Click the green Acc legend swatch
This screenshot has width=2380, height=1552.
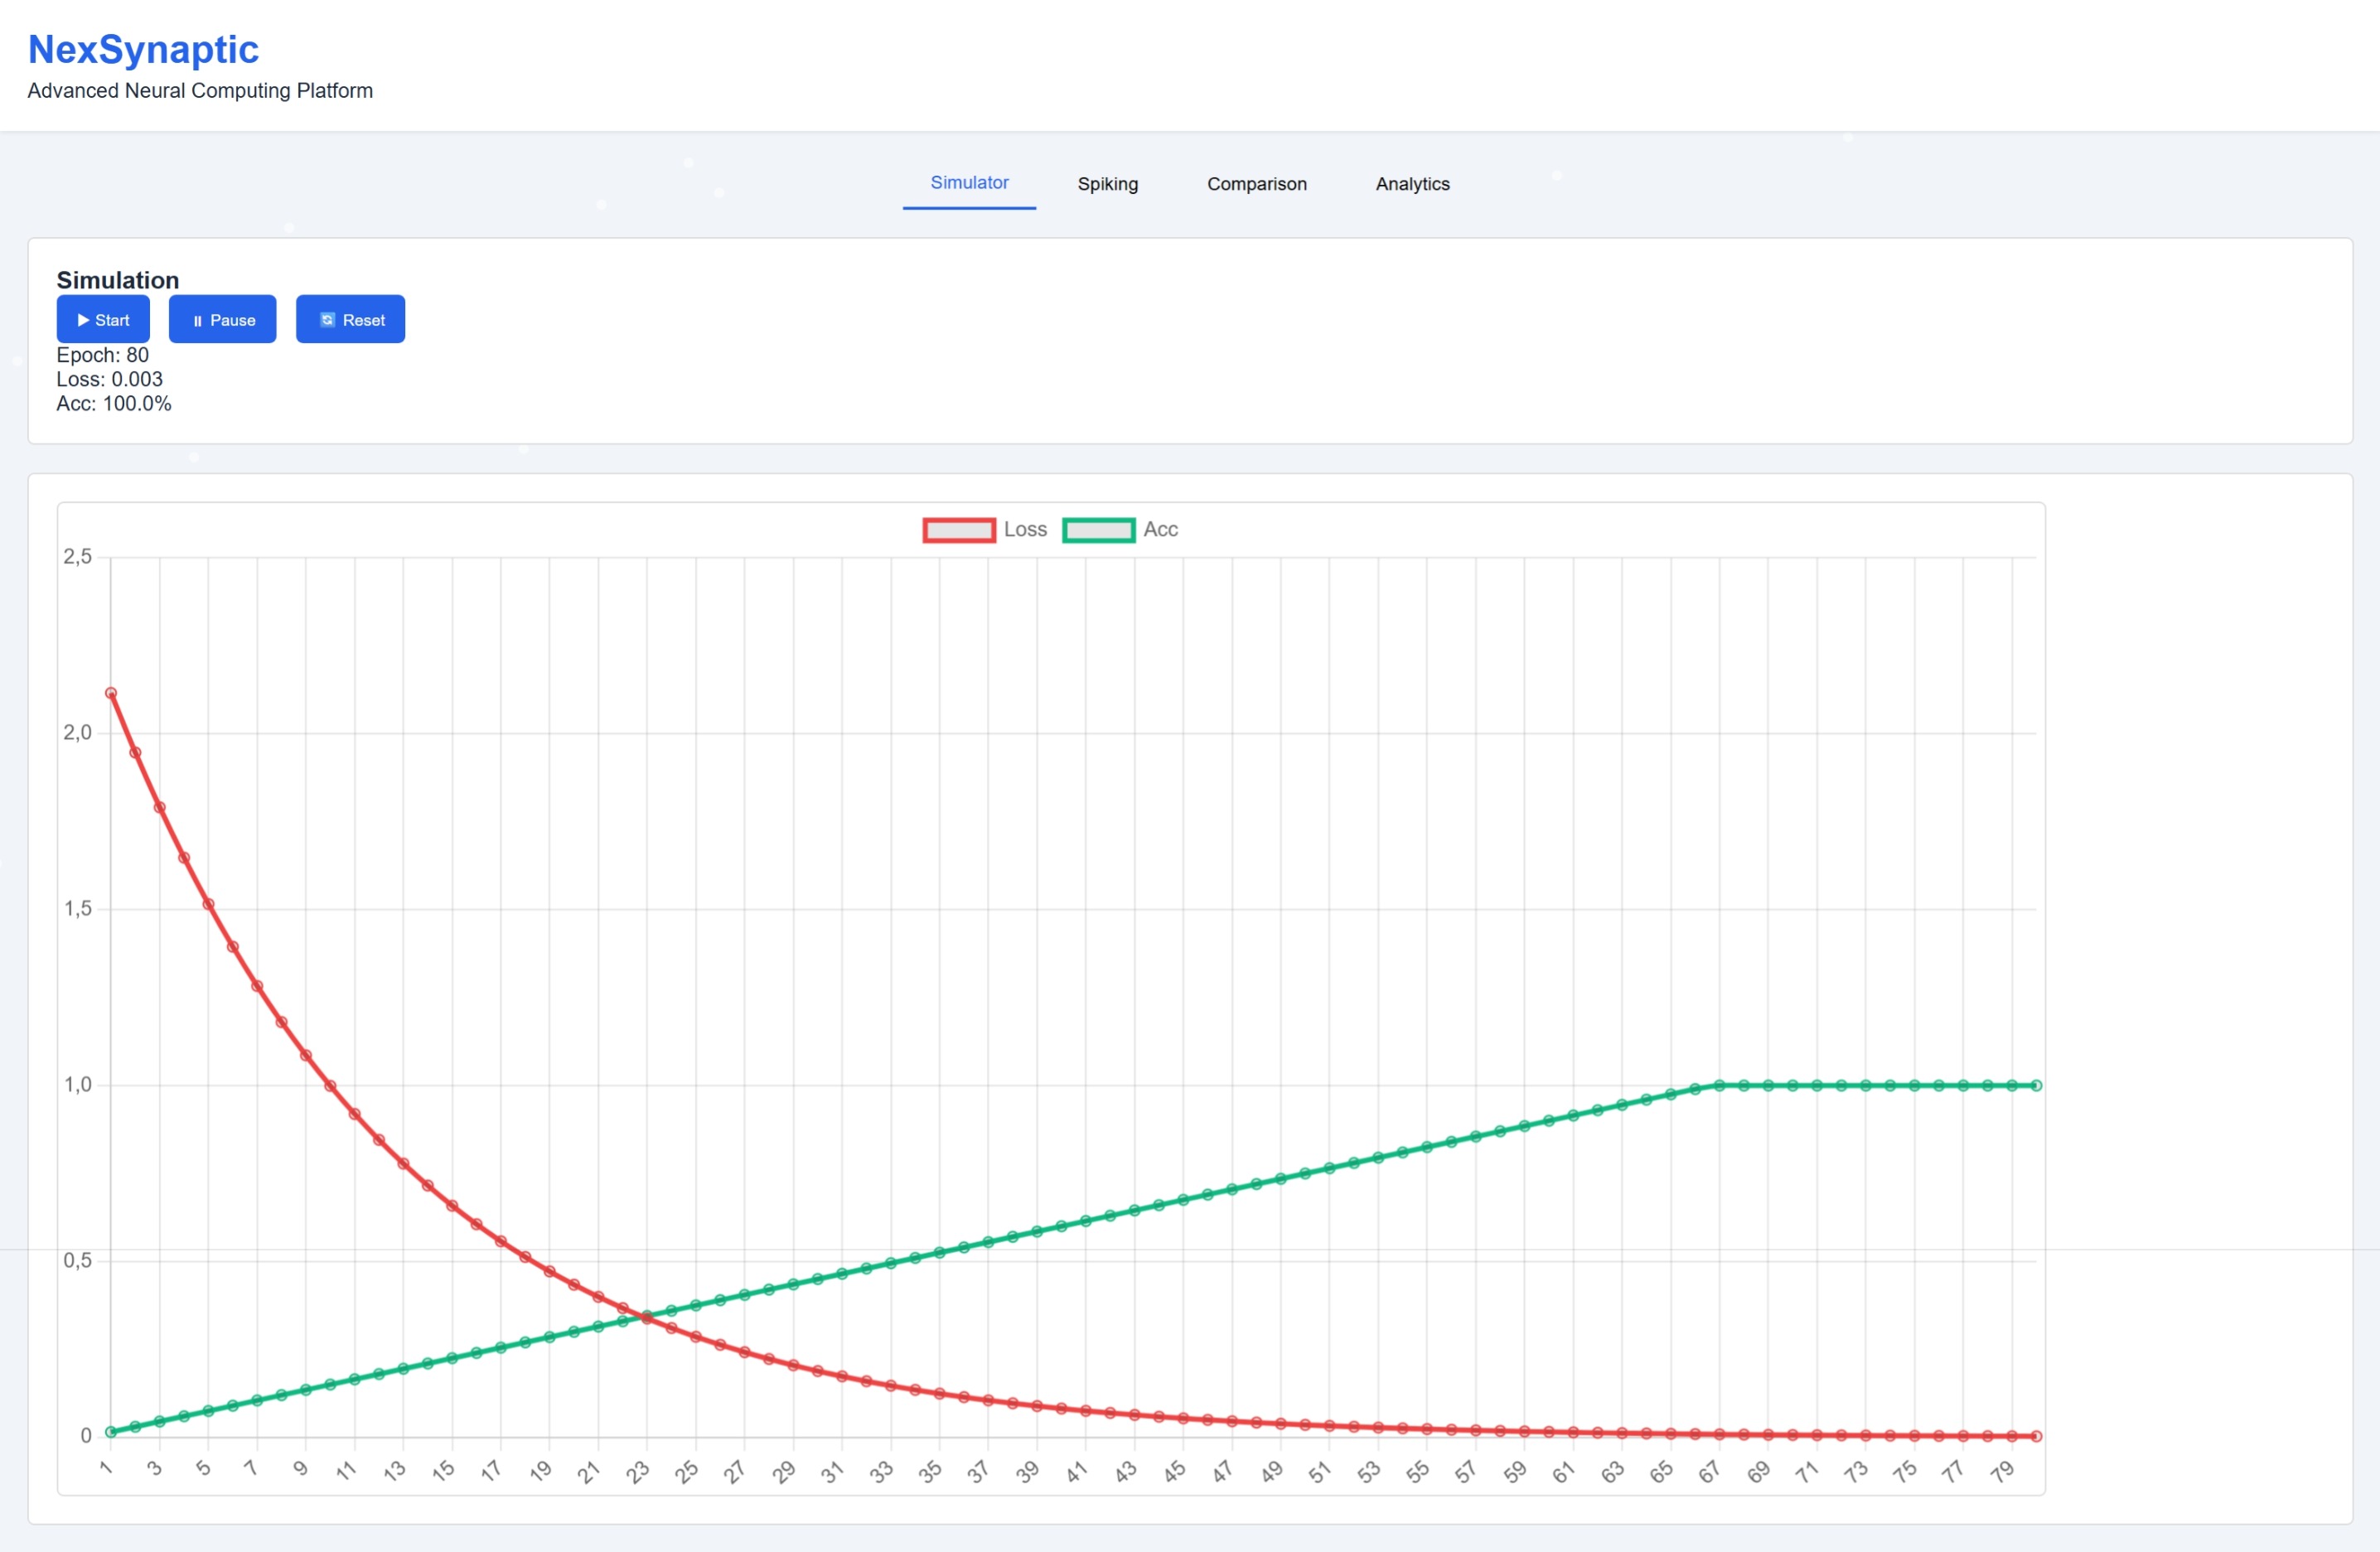[x=1098, y=529]
